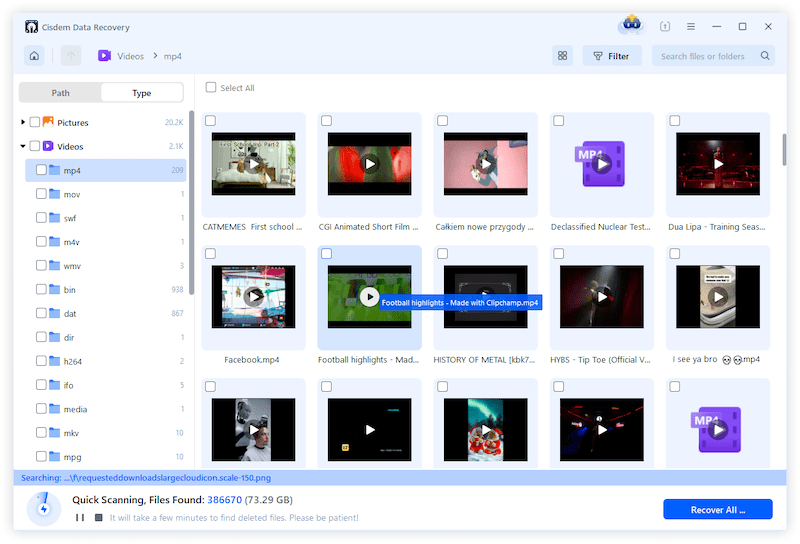The height and width of the screenshot is (544, 800).
Task: Click the Videos breadcrumb icon
Action: tap(104, 56)
